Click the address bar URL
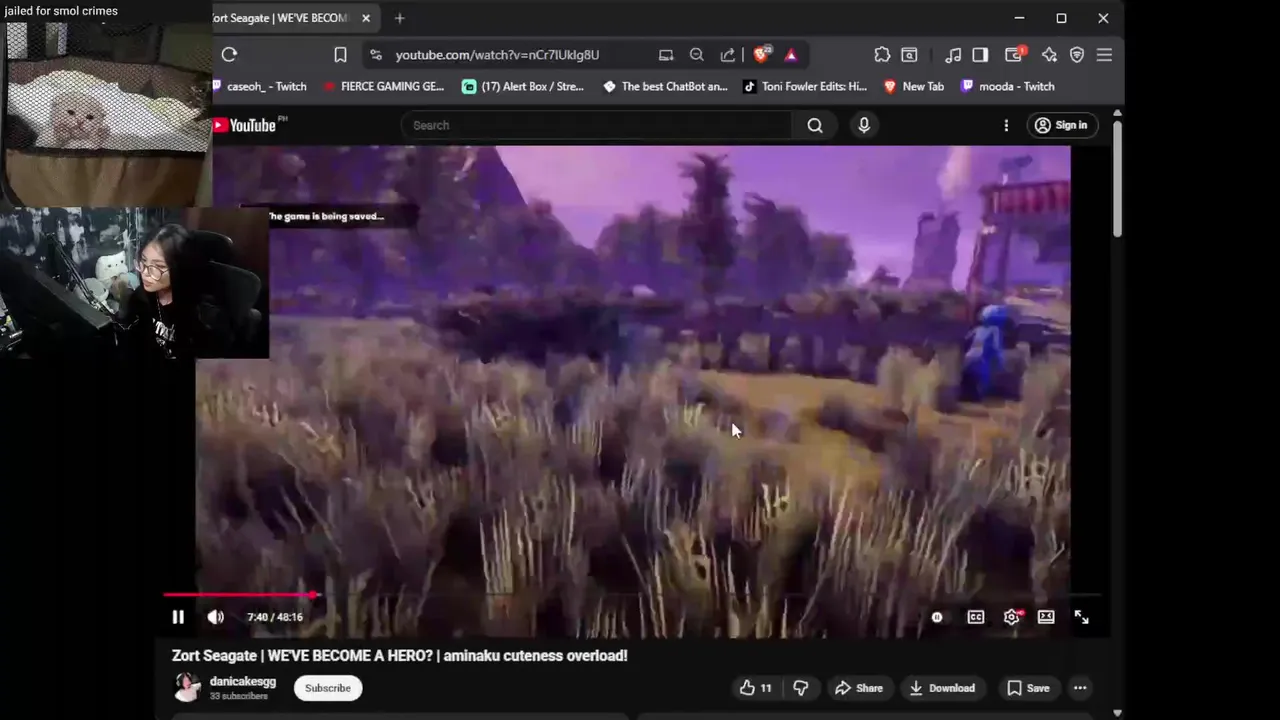 pyautogui.click(x=497, y=55)
